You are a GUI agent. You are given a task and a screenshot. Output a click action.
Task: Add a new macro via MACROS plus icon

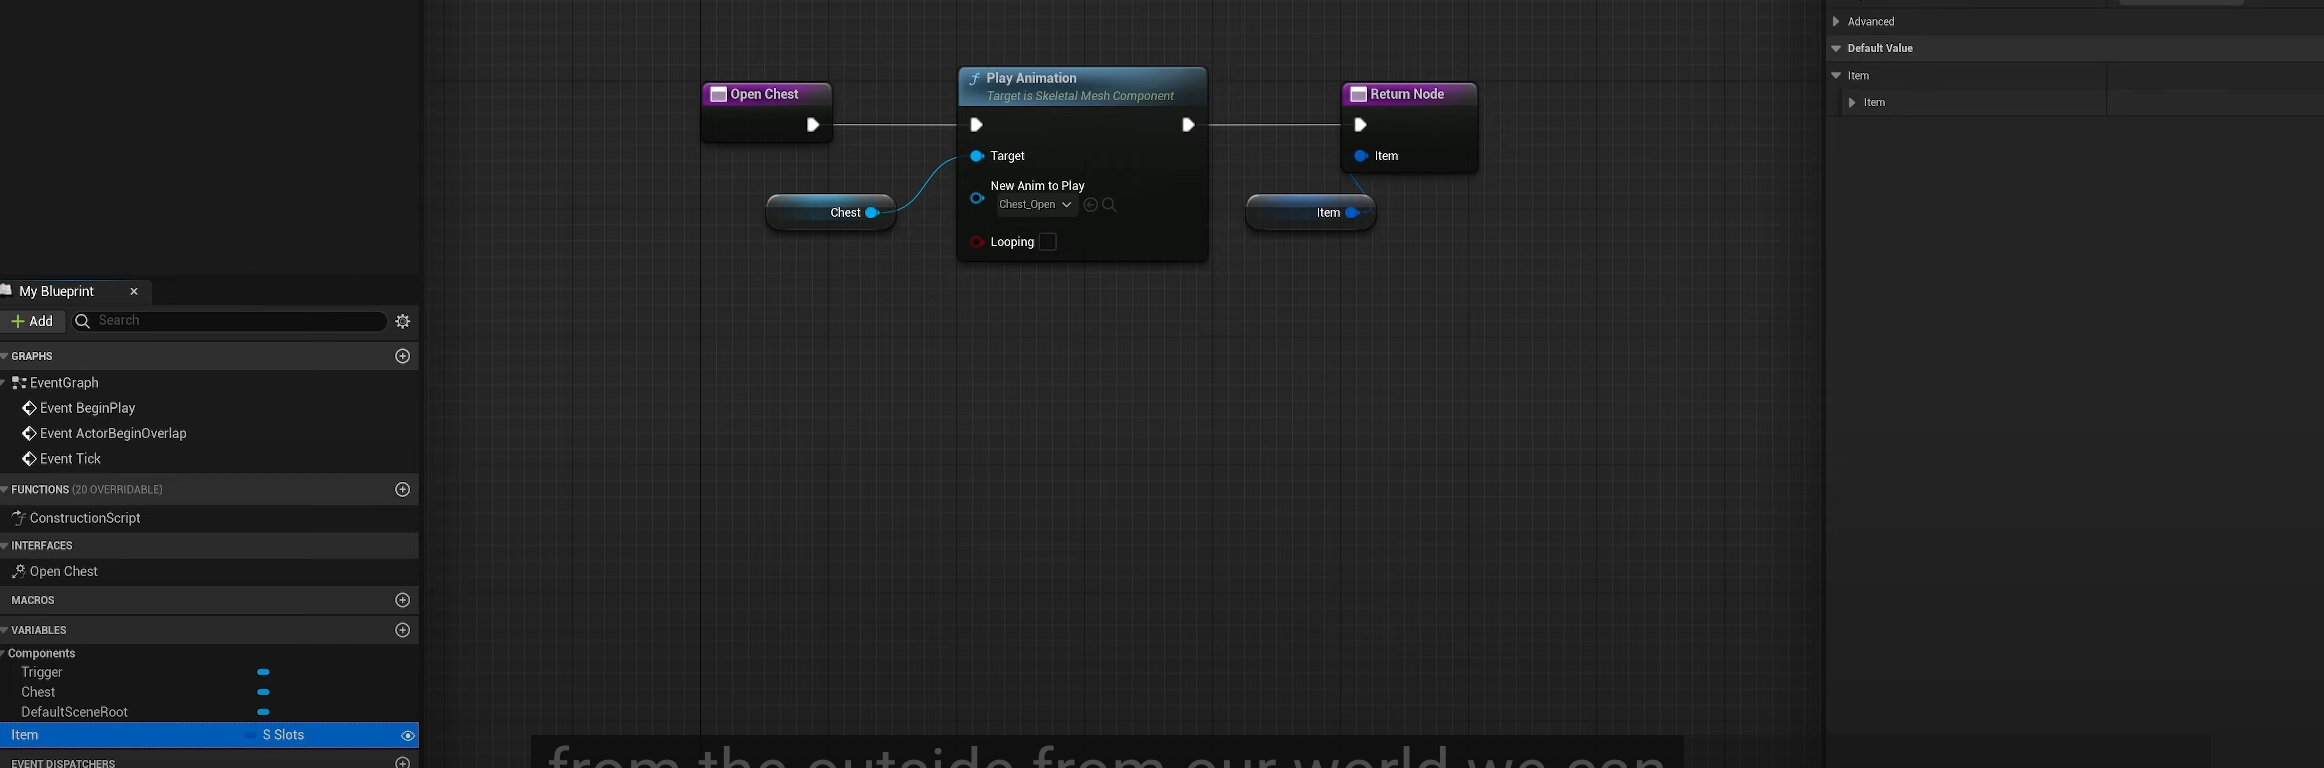click(x=403, y=600)
